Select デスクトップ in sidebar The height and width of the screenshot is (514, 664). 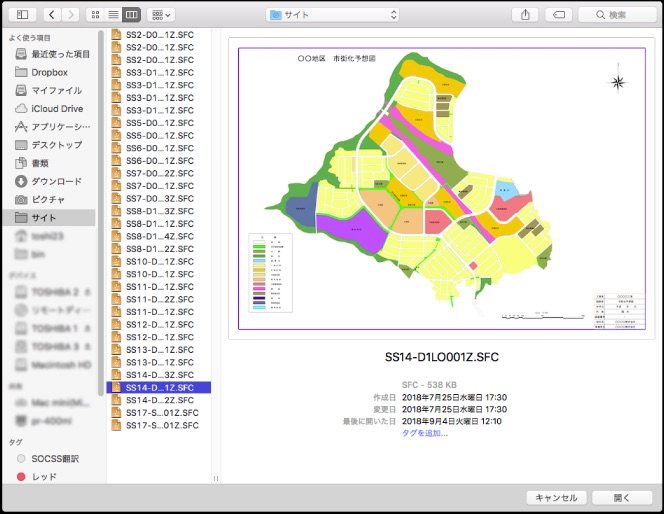[56, 145]
